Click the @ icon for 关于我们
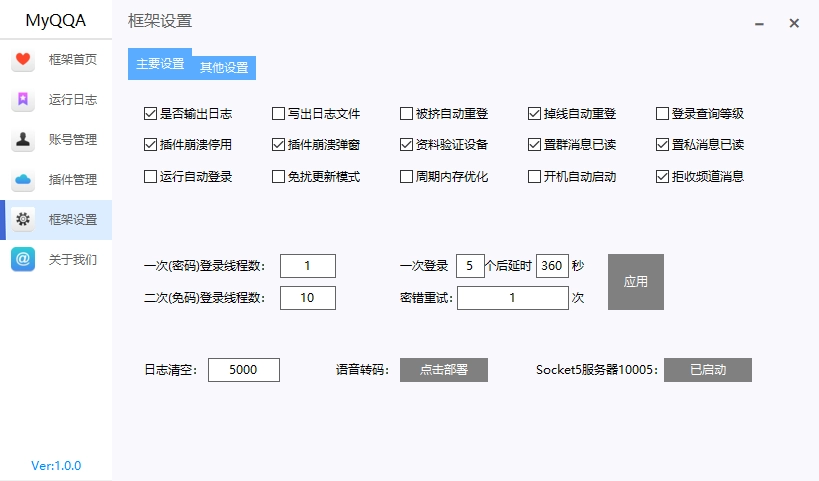This screenshot has height=481, width=819. pyautogui.click(x=24, y=260)
